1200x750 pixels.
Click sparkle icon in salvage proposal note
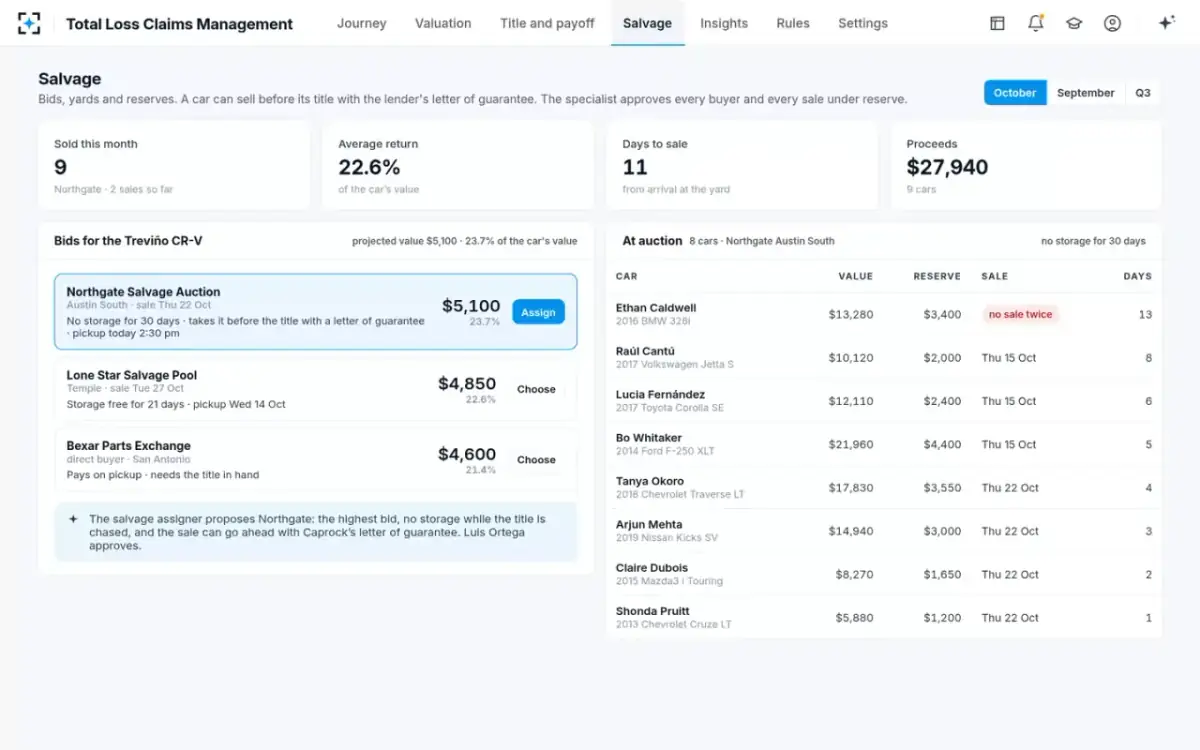coord(73,519)
